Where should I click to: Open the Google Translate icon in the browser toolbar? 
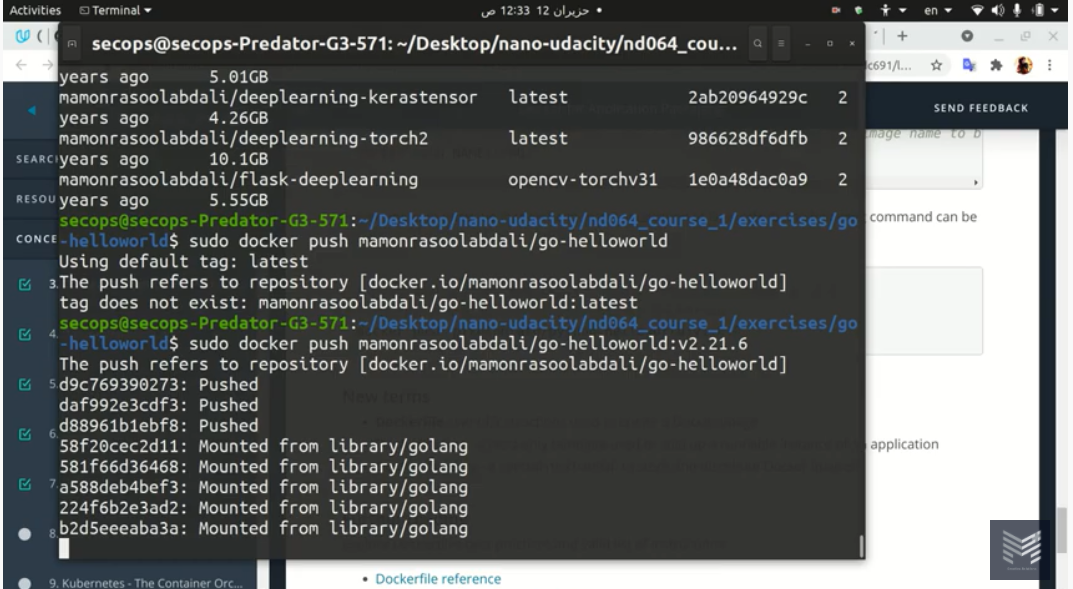click(x=969, y=65)
